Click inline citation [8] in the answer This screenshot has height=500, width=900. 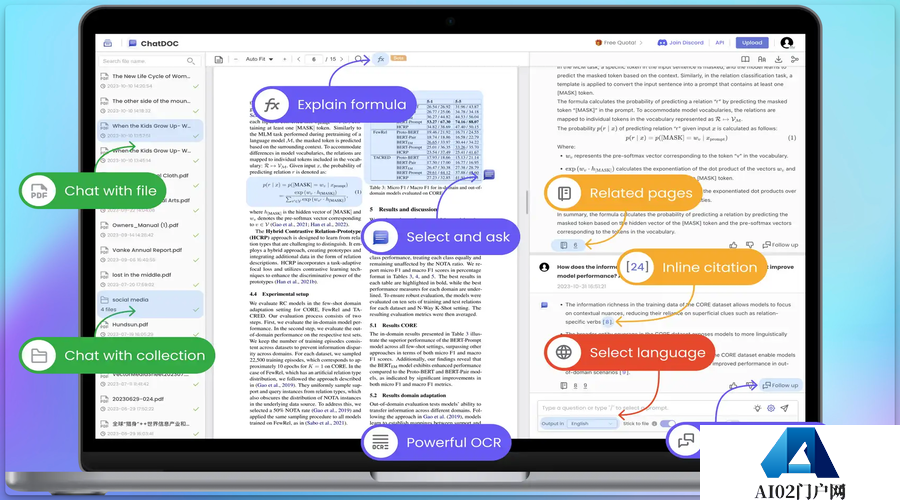coord(607,322)
